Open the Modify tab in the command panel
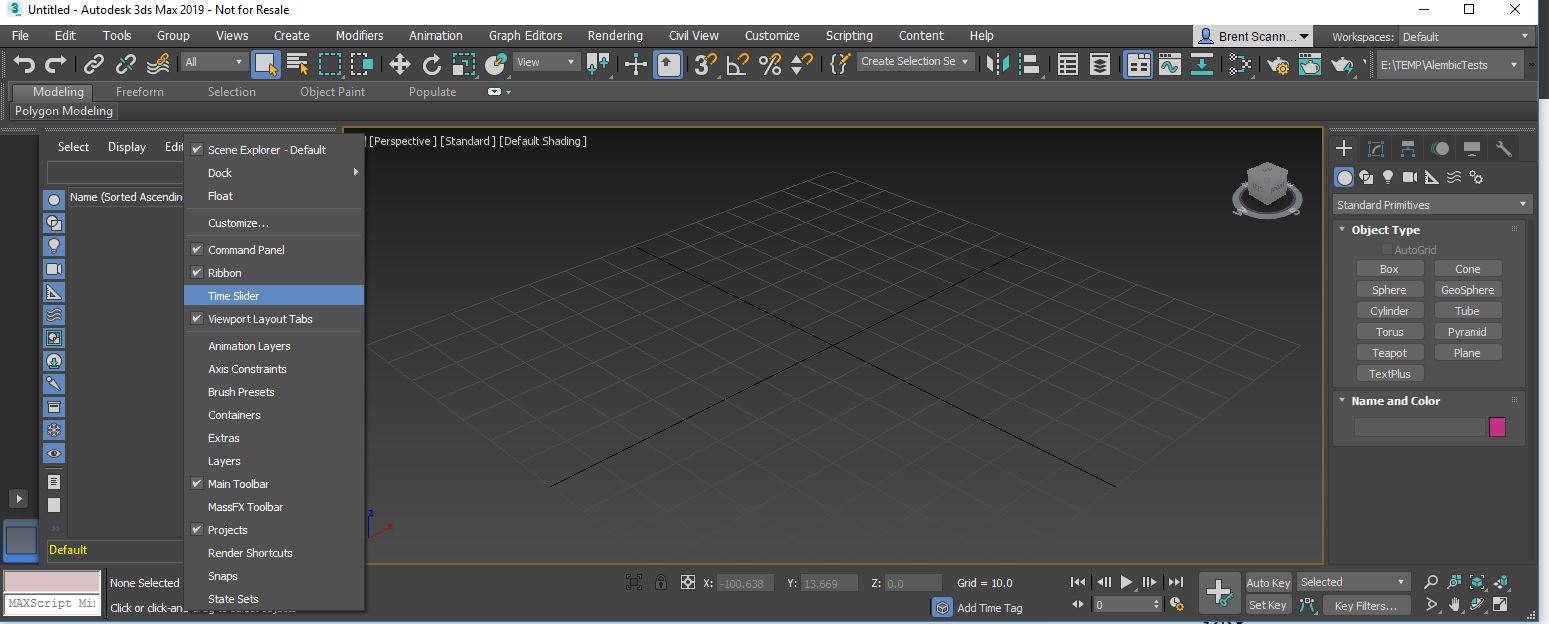 1376,149
